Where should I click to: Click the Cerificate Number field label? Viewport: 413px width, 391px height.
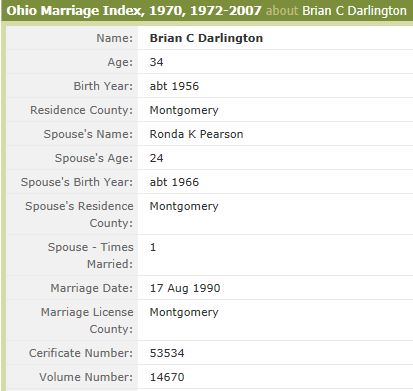click(81, 353)
